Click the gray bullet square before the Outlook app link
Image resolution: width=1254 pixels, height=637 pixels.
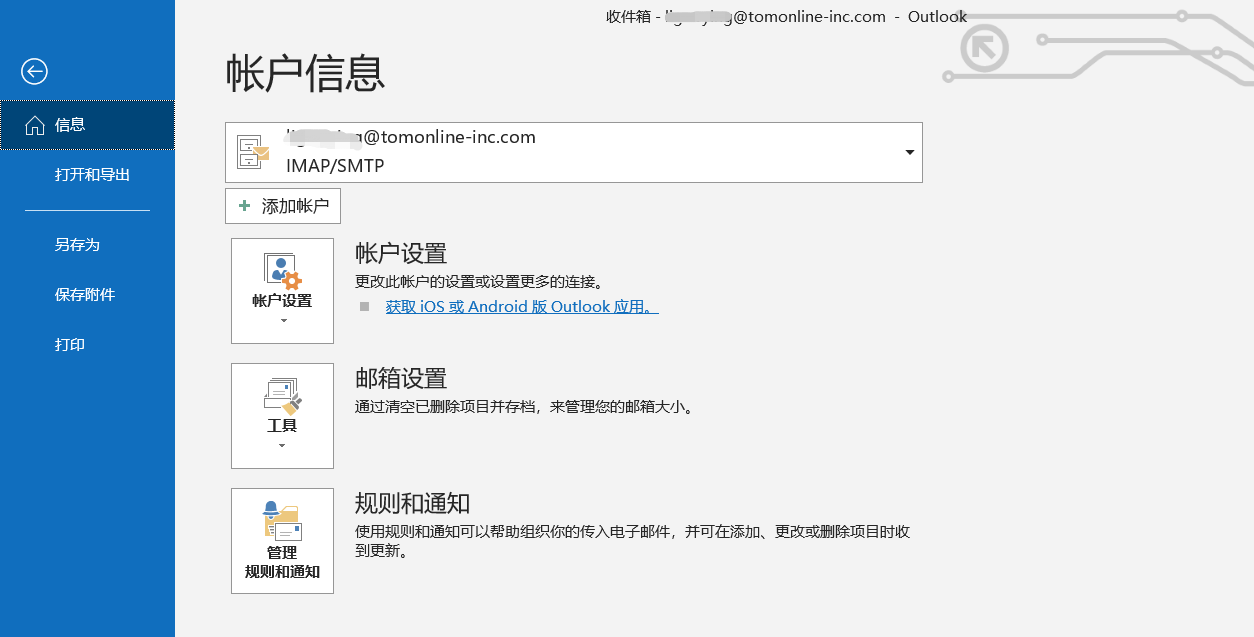pyautogui.click(x=364, y=307)
